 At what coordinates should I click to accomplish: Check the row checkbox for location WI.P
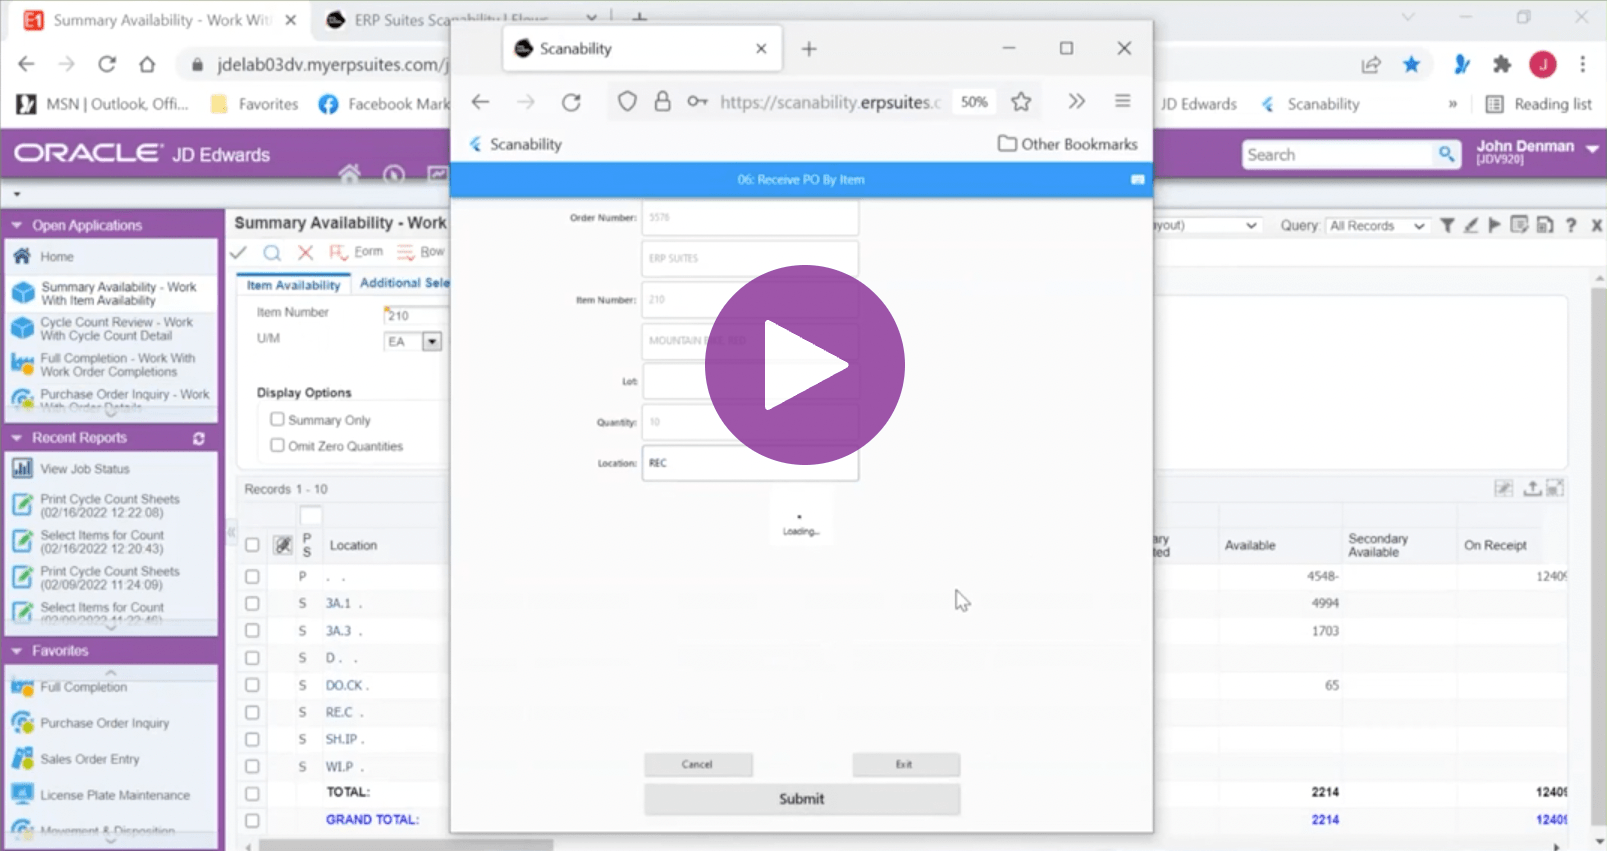point(252,766)
